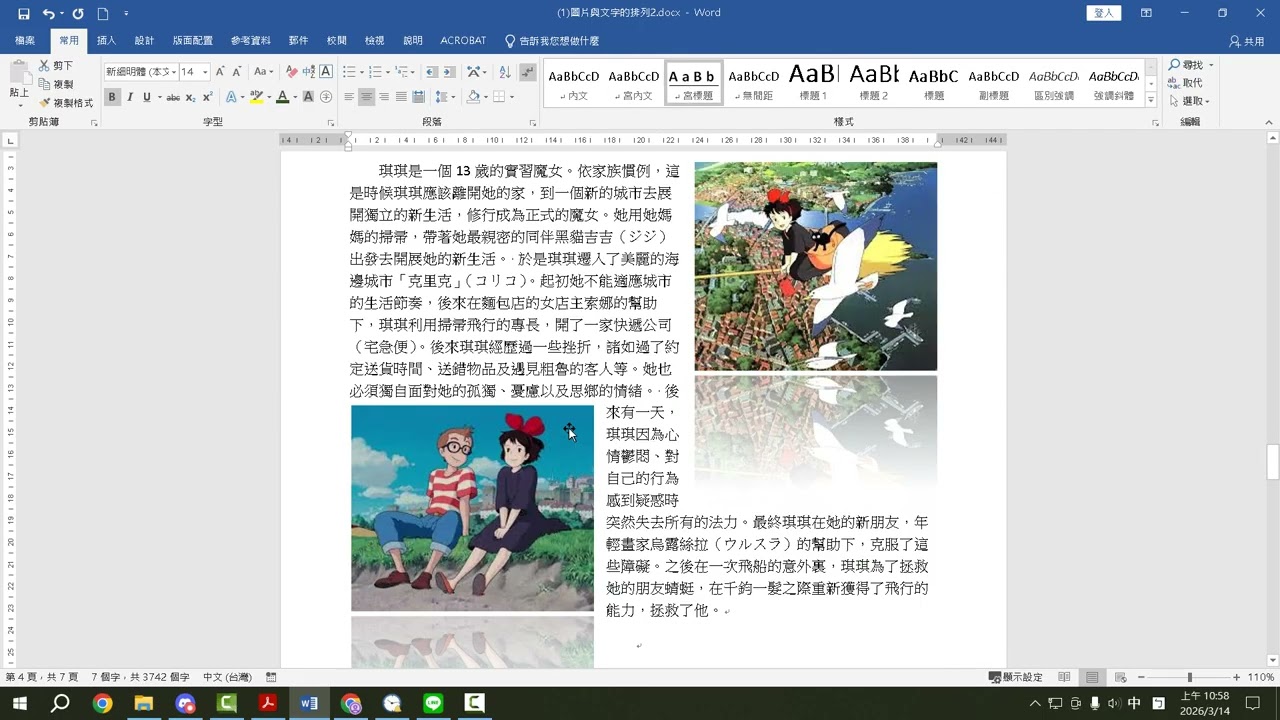Switch to the Design (設計) tab
Viewport: 1280px width, 720px height.
pyautogui.click(x=144, y=41)
